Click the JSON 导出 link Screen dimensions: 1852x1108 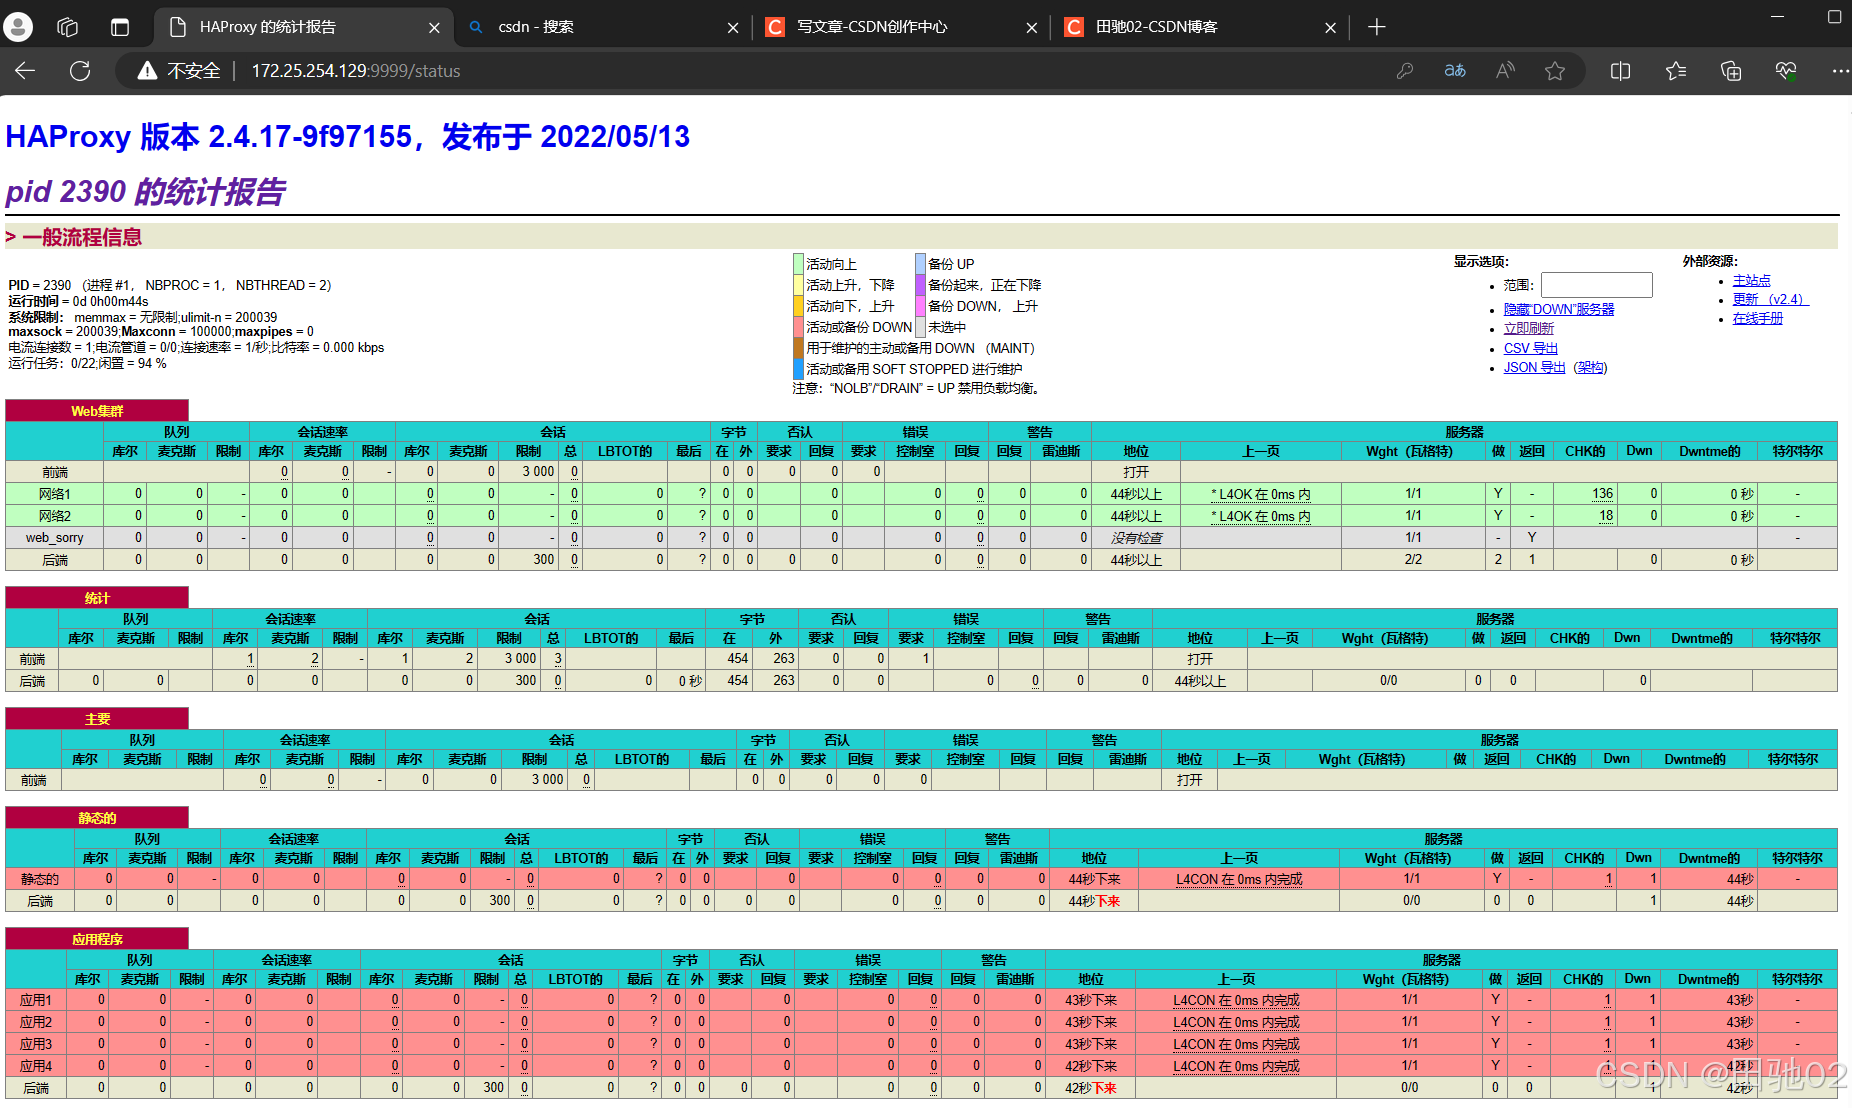(x=1534, y=367)
